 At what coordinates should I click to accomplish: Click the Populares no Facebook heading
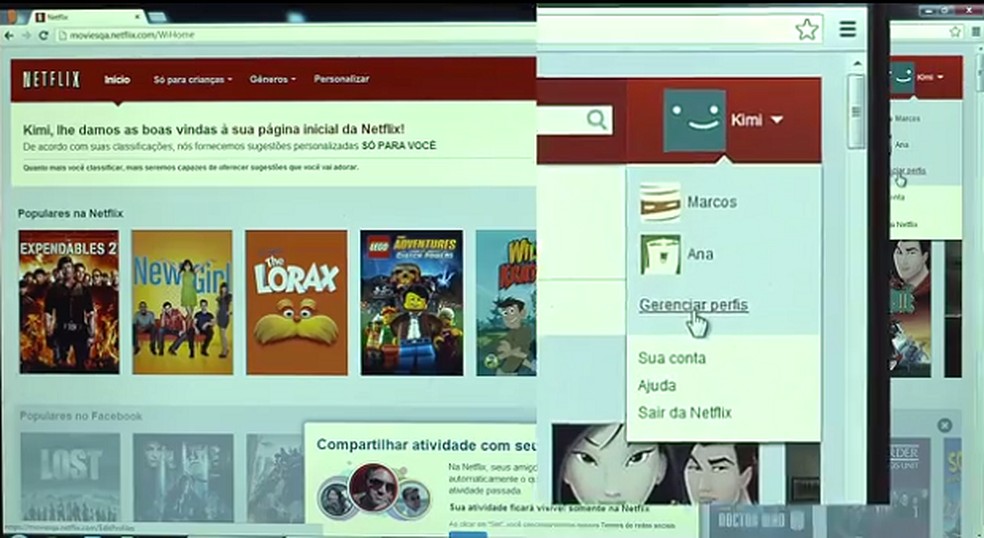pyautogui.click(x=81, y=416)
